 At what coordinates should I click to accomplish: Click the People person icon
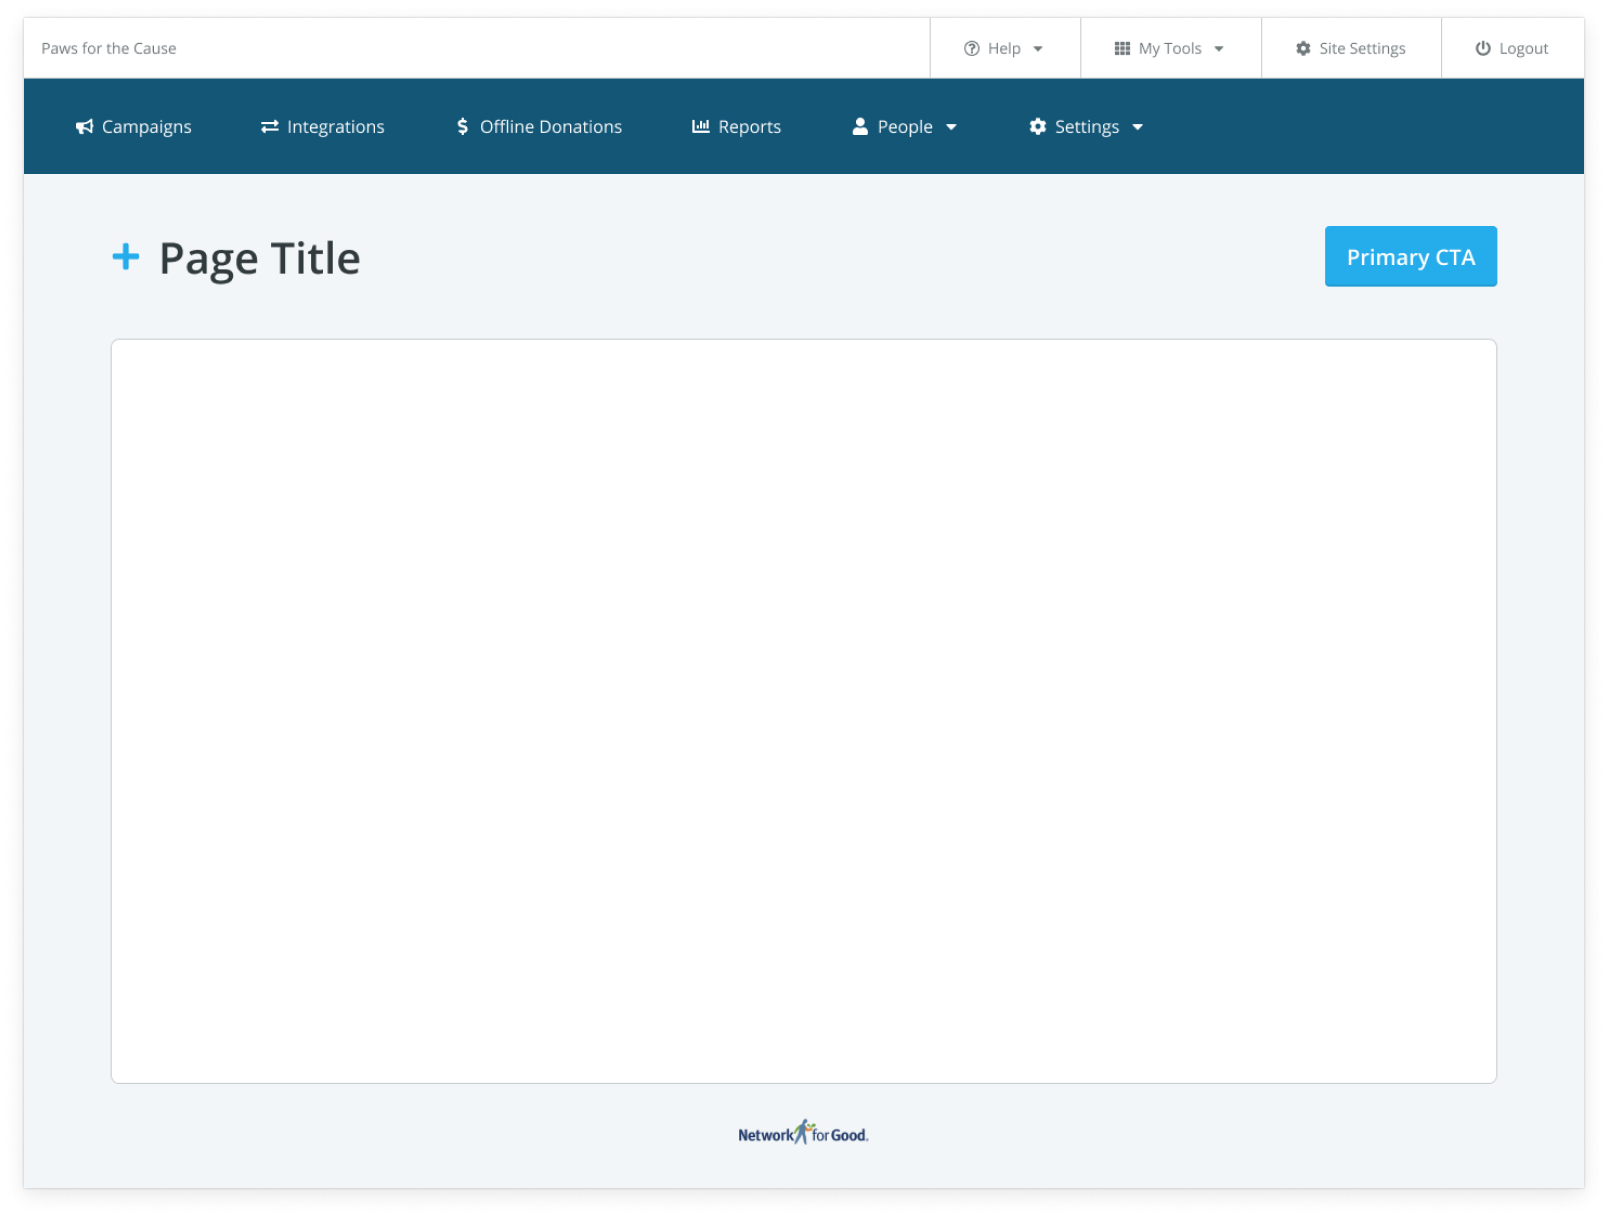coord(860,126)
